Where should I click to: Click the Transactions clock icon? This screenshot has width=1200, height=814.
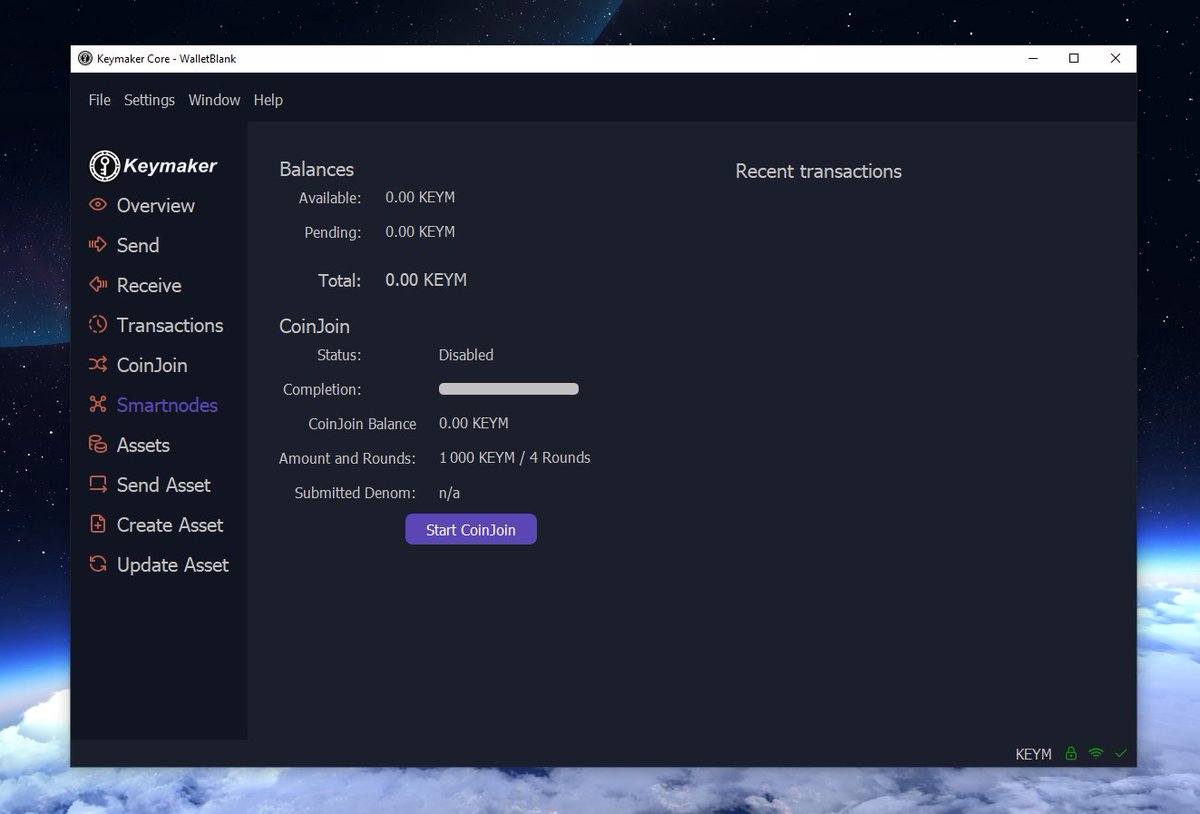98,325
